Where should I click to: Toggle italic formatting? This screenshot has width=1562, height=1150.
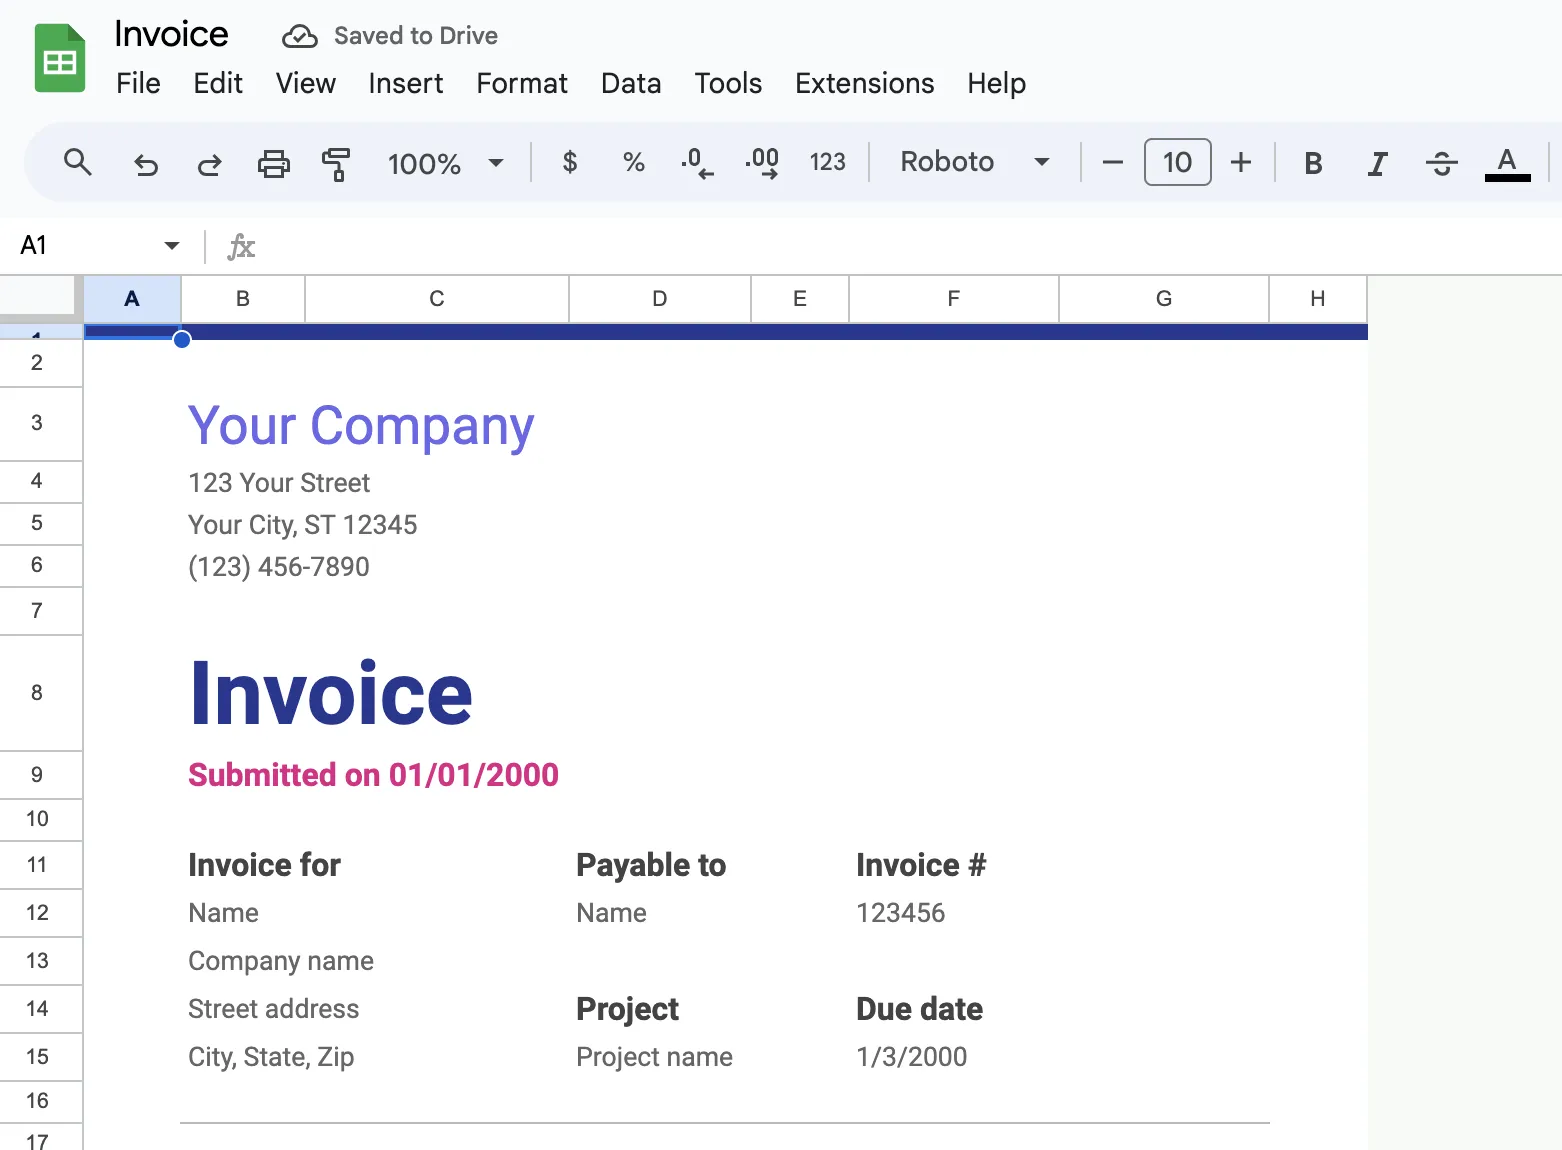pyautogui.click(x=1378, y=163)
